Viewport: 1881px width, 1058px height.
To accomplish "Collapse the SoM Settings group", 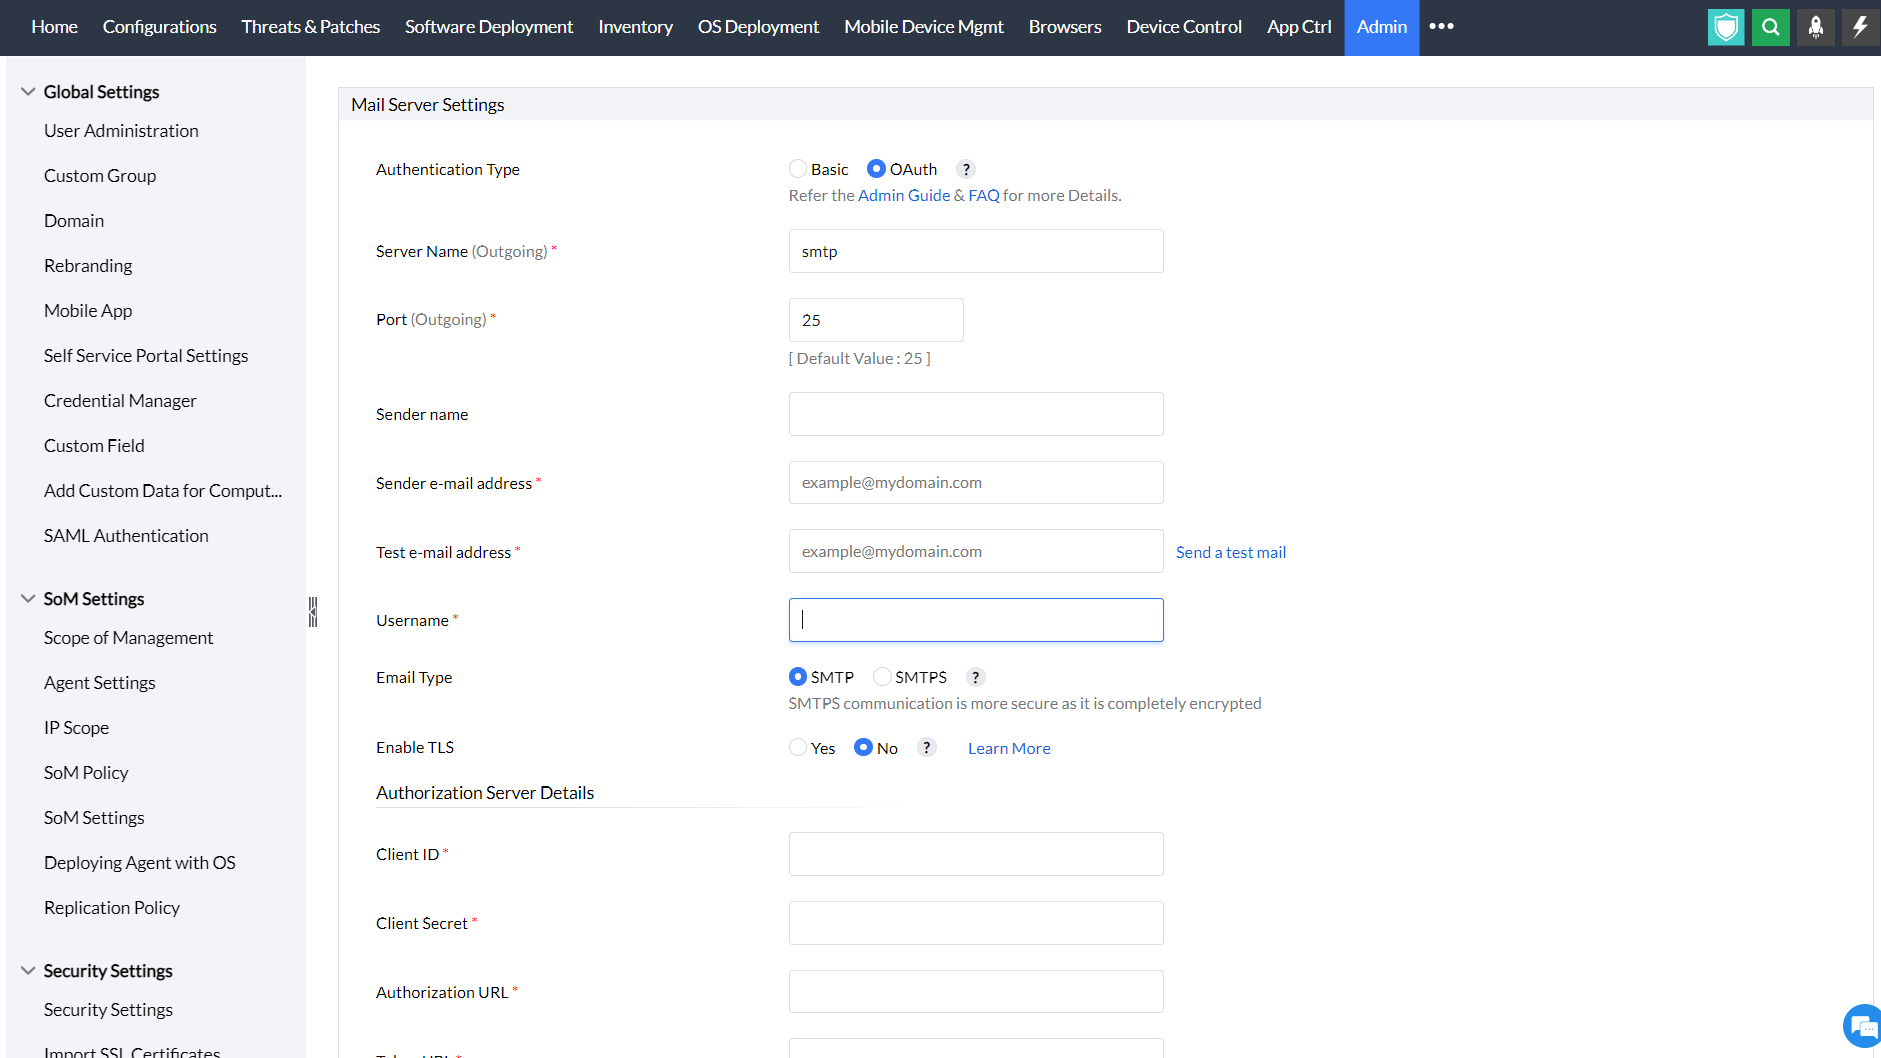I will coord(28,599).
